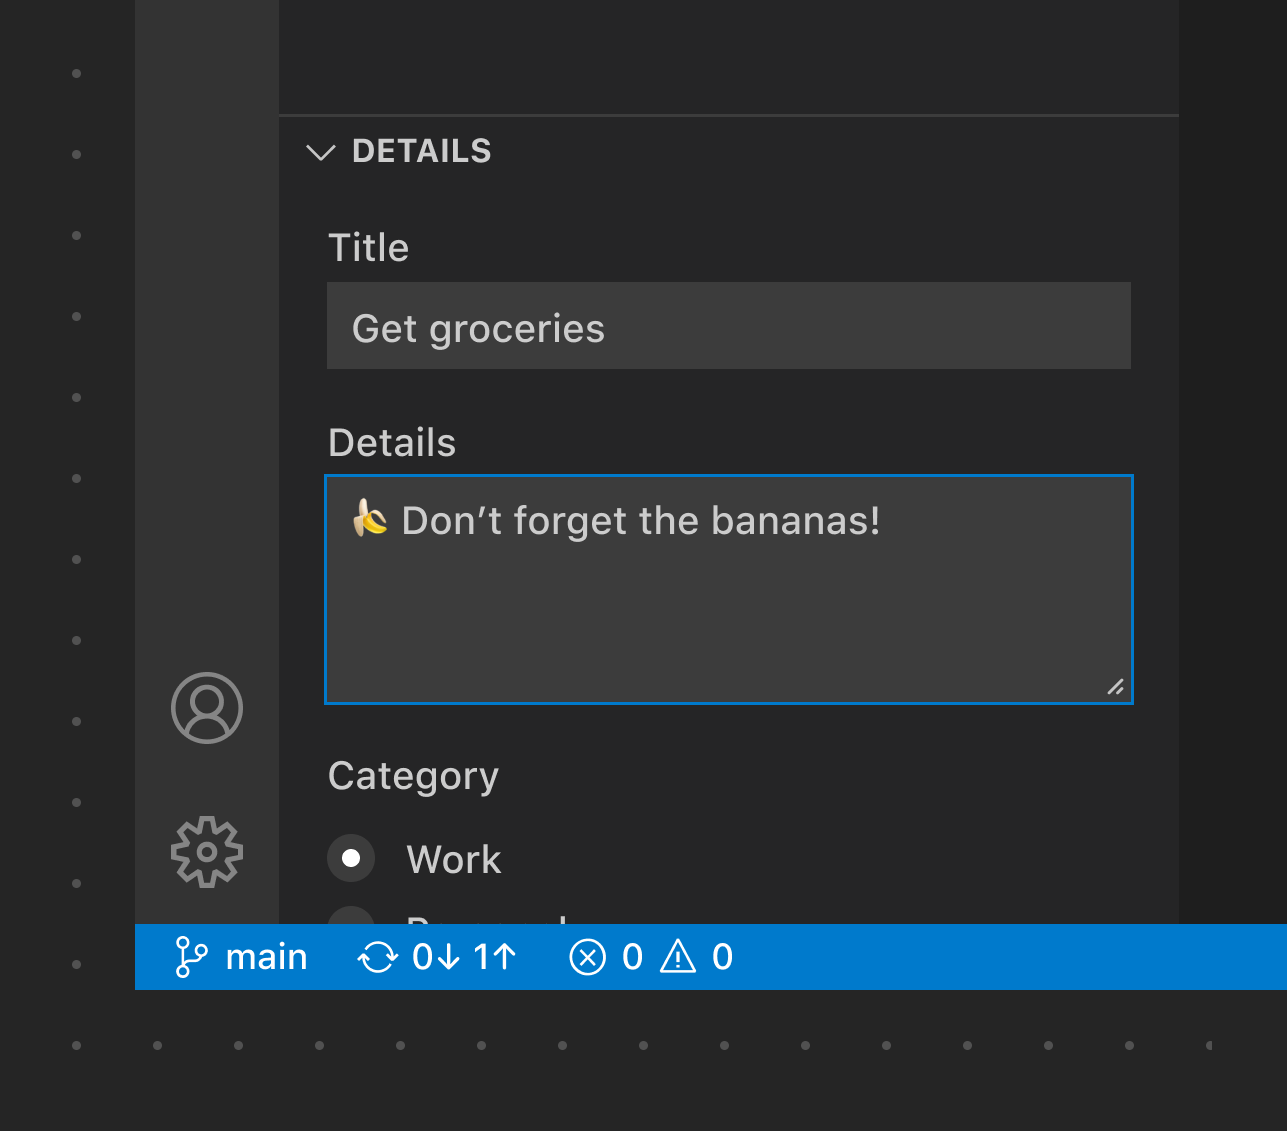
Task: Click the warning count next to triangle
Action: coord(722,957)
